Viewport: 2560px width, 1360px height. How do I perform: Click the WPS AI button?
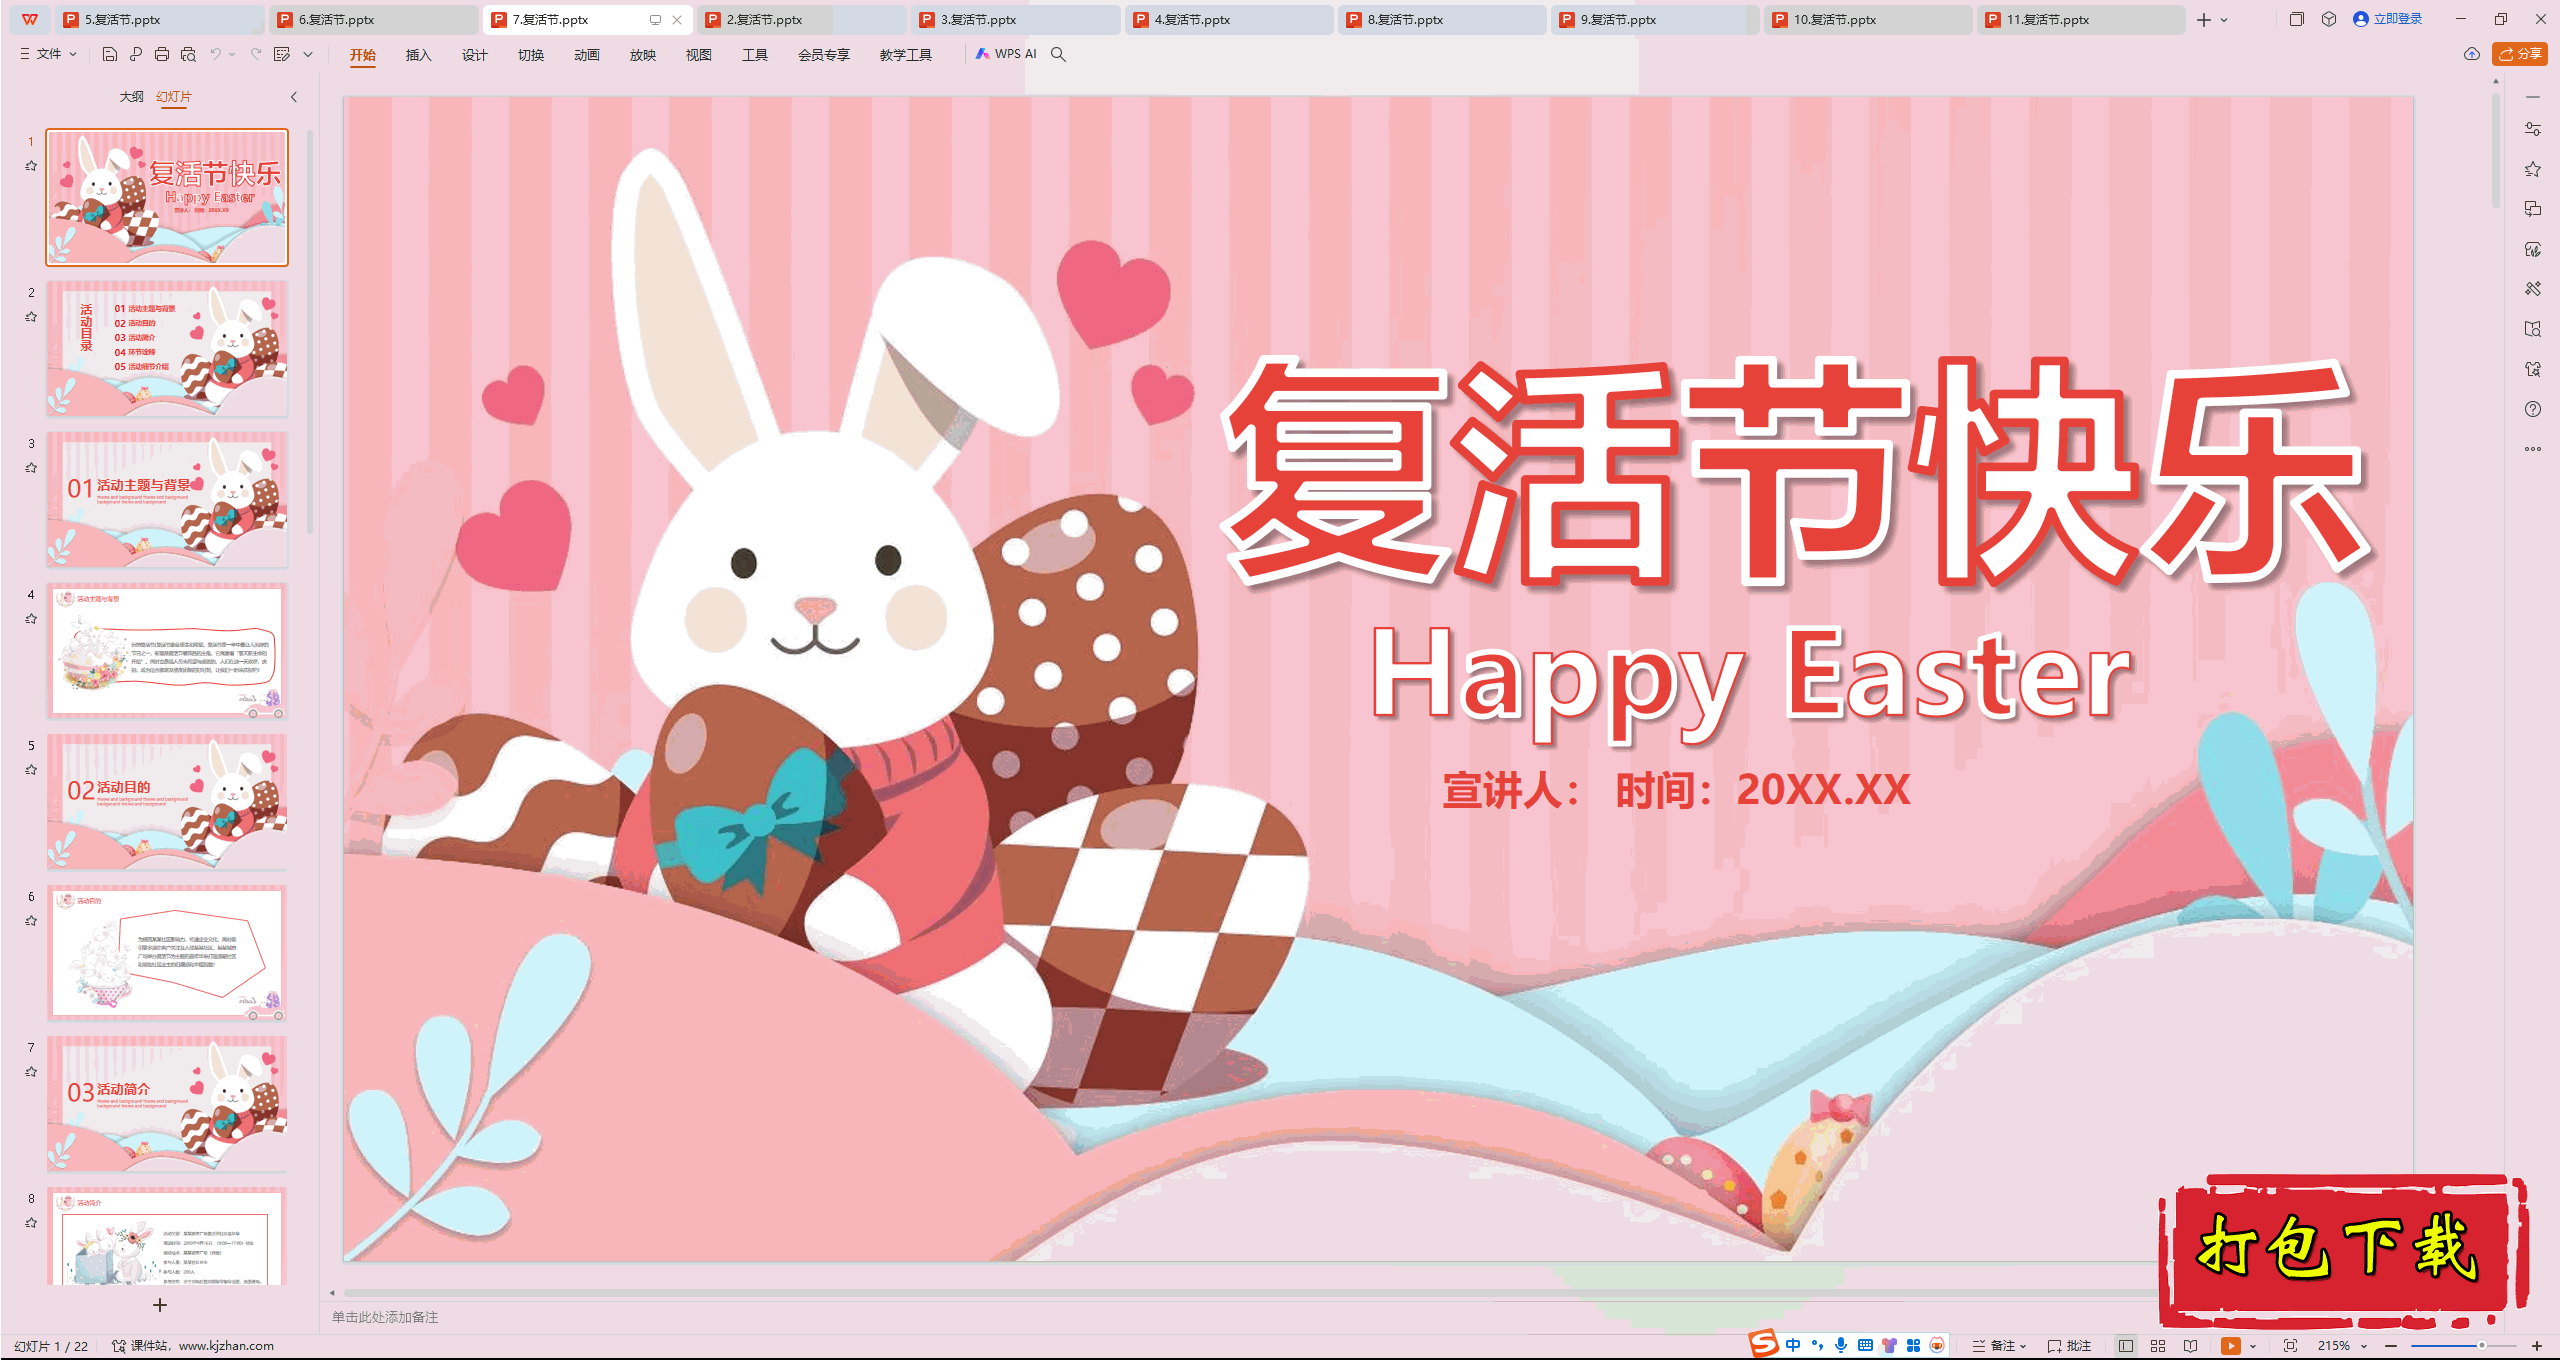click(x=1006, y=54)
